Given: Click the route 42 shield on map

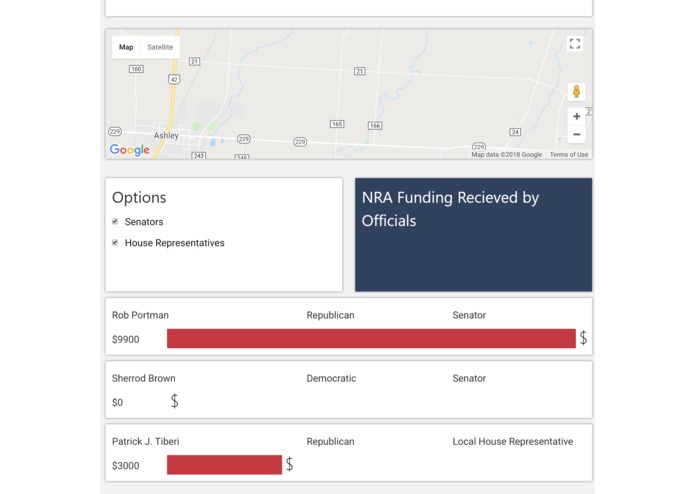Looking at the screenshot, I should (174, 79).
